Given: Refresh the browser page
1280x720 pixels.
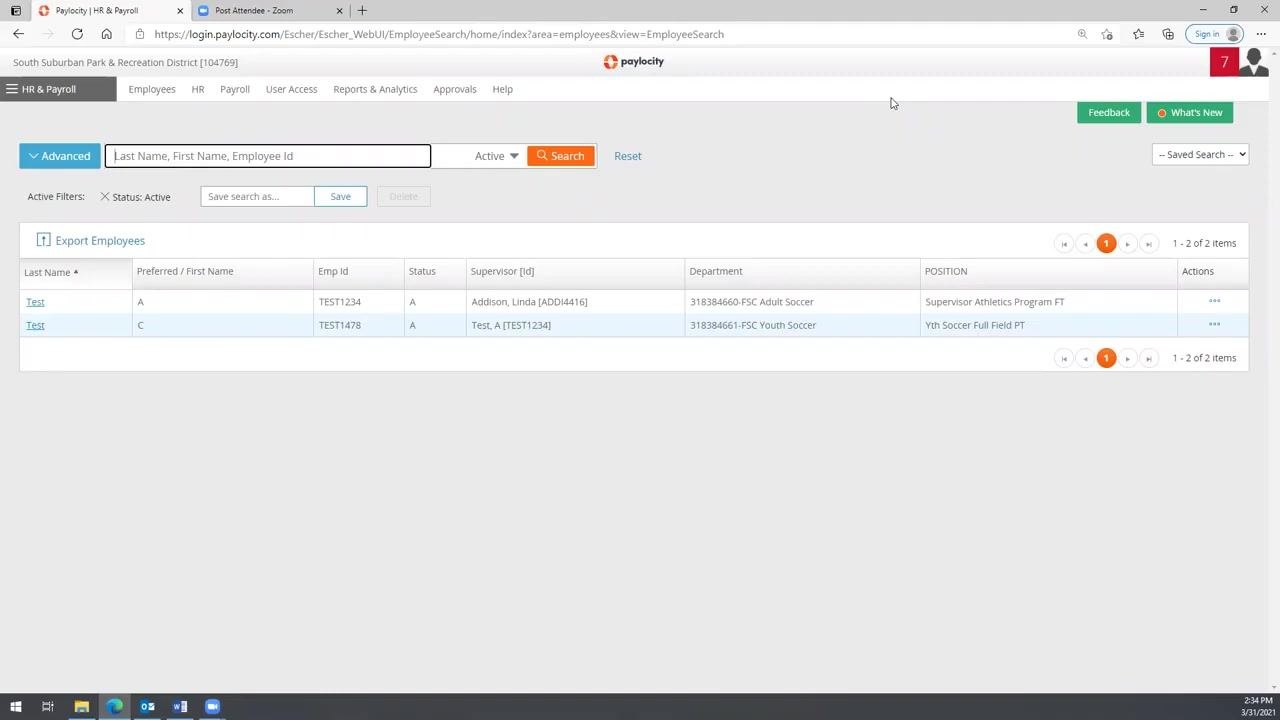Looking at the screenshot, I should point(77,34).
